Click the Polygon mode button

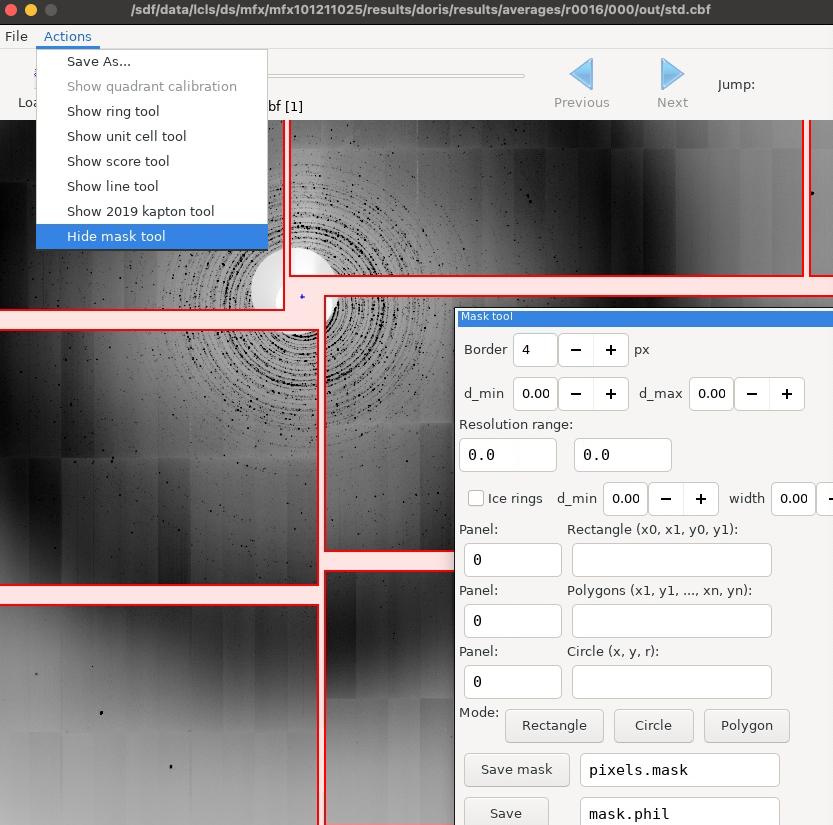pos(746,726)
